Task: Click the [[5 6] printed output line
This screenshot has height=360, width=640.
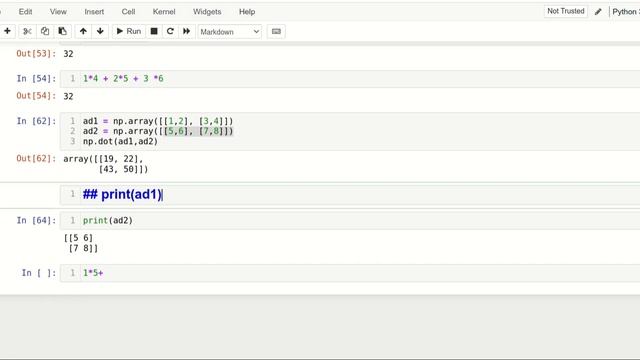Action: [x=78, y=238]
